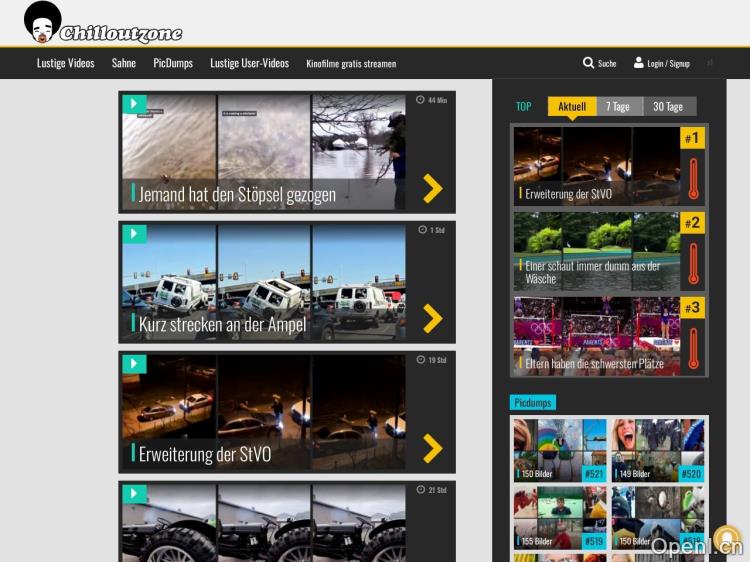This screenshot has height=562, width=750.
Task: Click thermometer icon on the #3 video
Action: click(693, 349)
